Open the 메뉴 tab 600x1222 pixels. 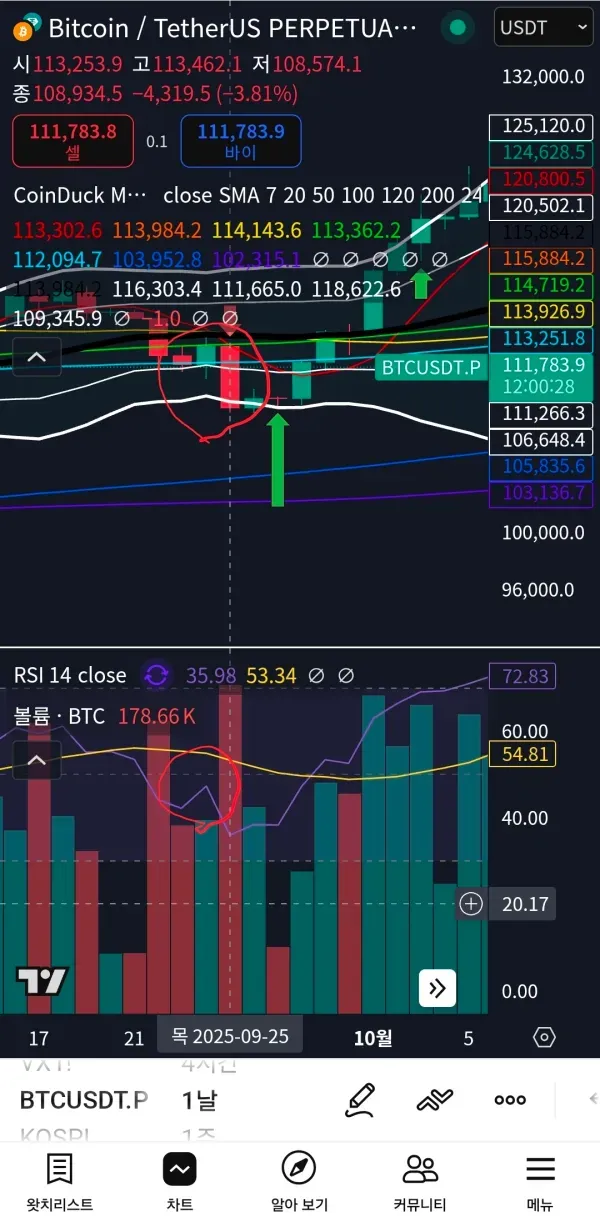coord(541,1184)
